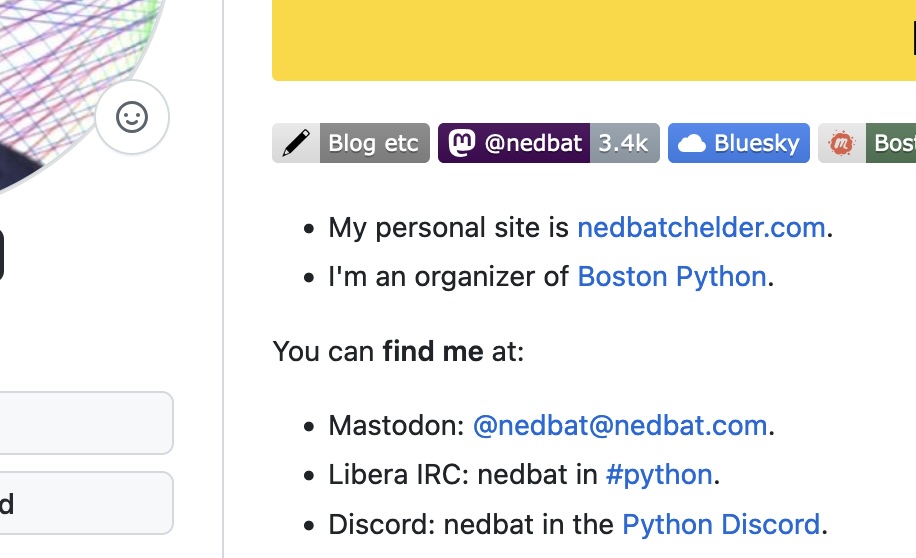Go to the Python Discord link
The height and width of the screenshot is (558, 916).
click(x=721, y=523)
